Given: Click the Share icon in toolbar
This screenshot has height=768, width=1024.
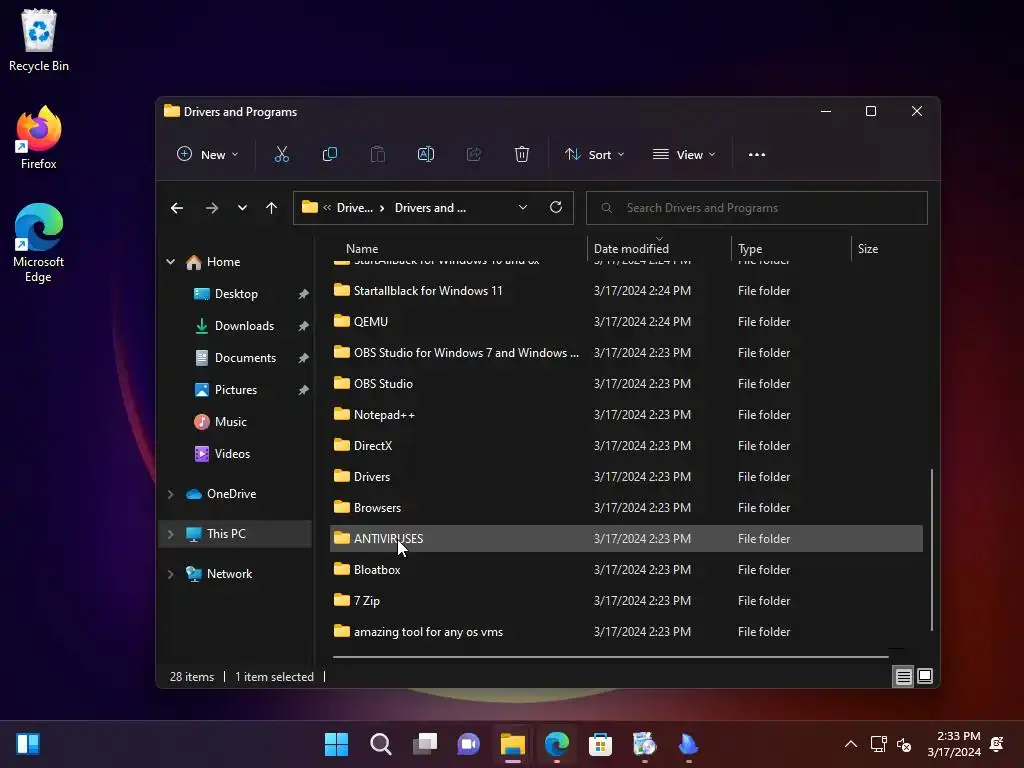Looking at the screenshot, I should [x=474, y=154].
